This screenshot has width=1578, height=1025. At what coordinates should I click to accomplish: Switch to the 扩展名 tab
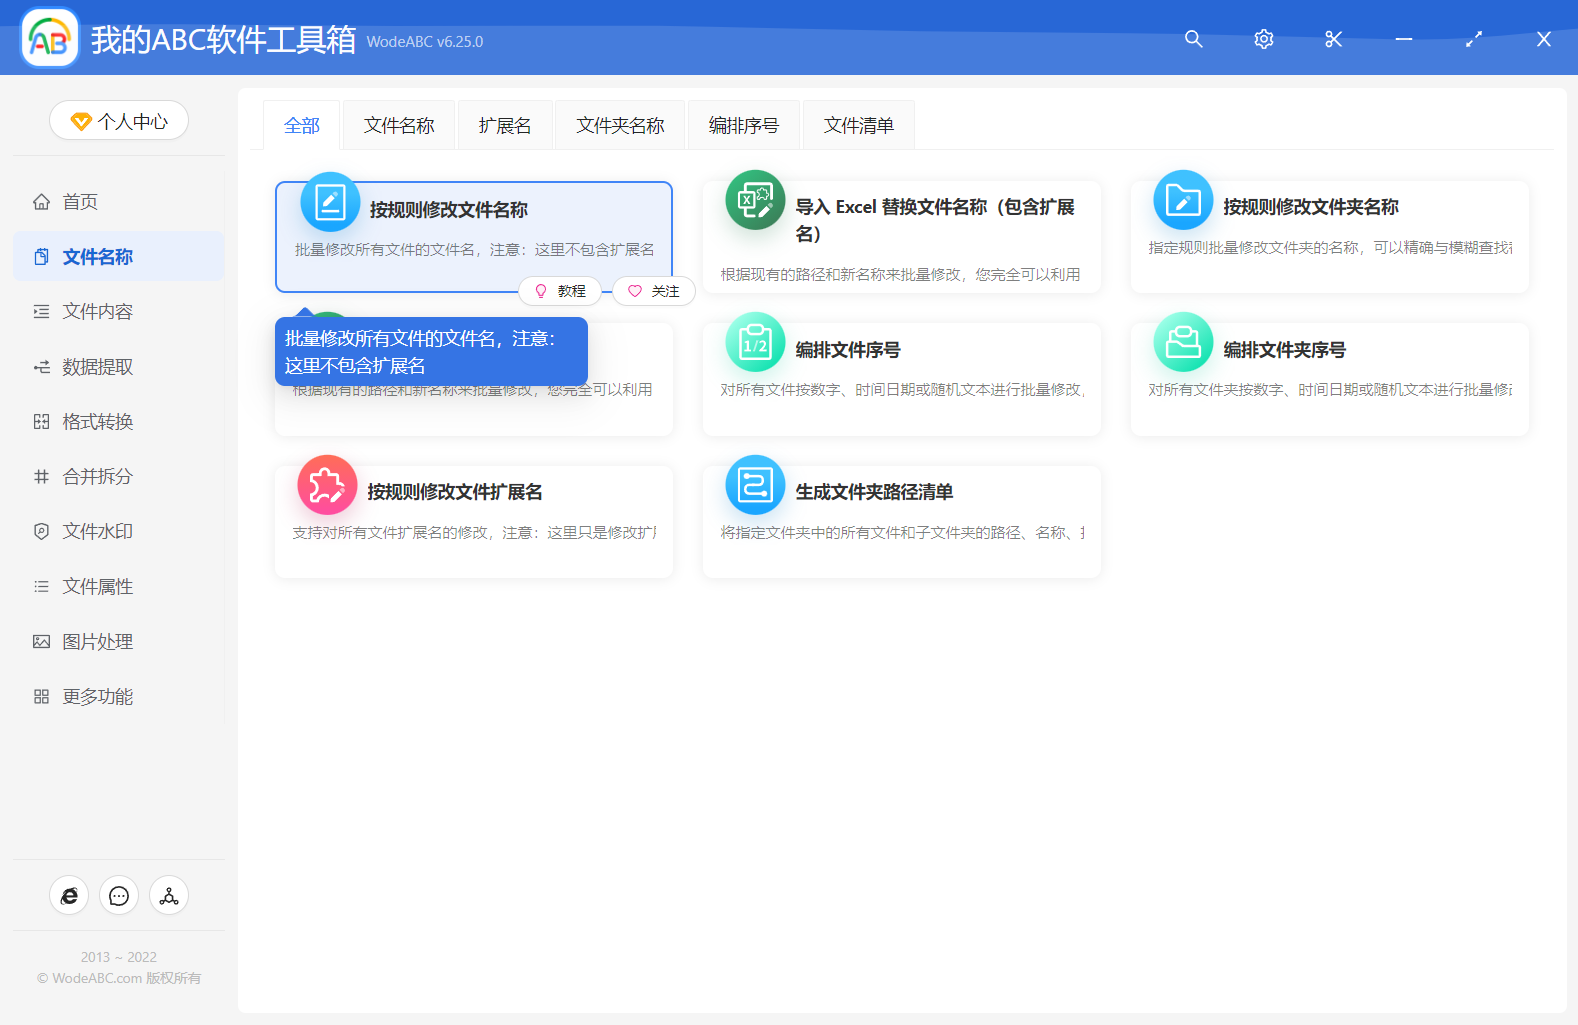click(x=505, y=126)
